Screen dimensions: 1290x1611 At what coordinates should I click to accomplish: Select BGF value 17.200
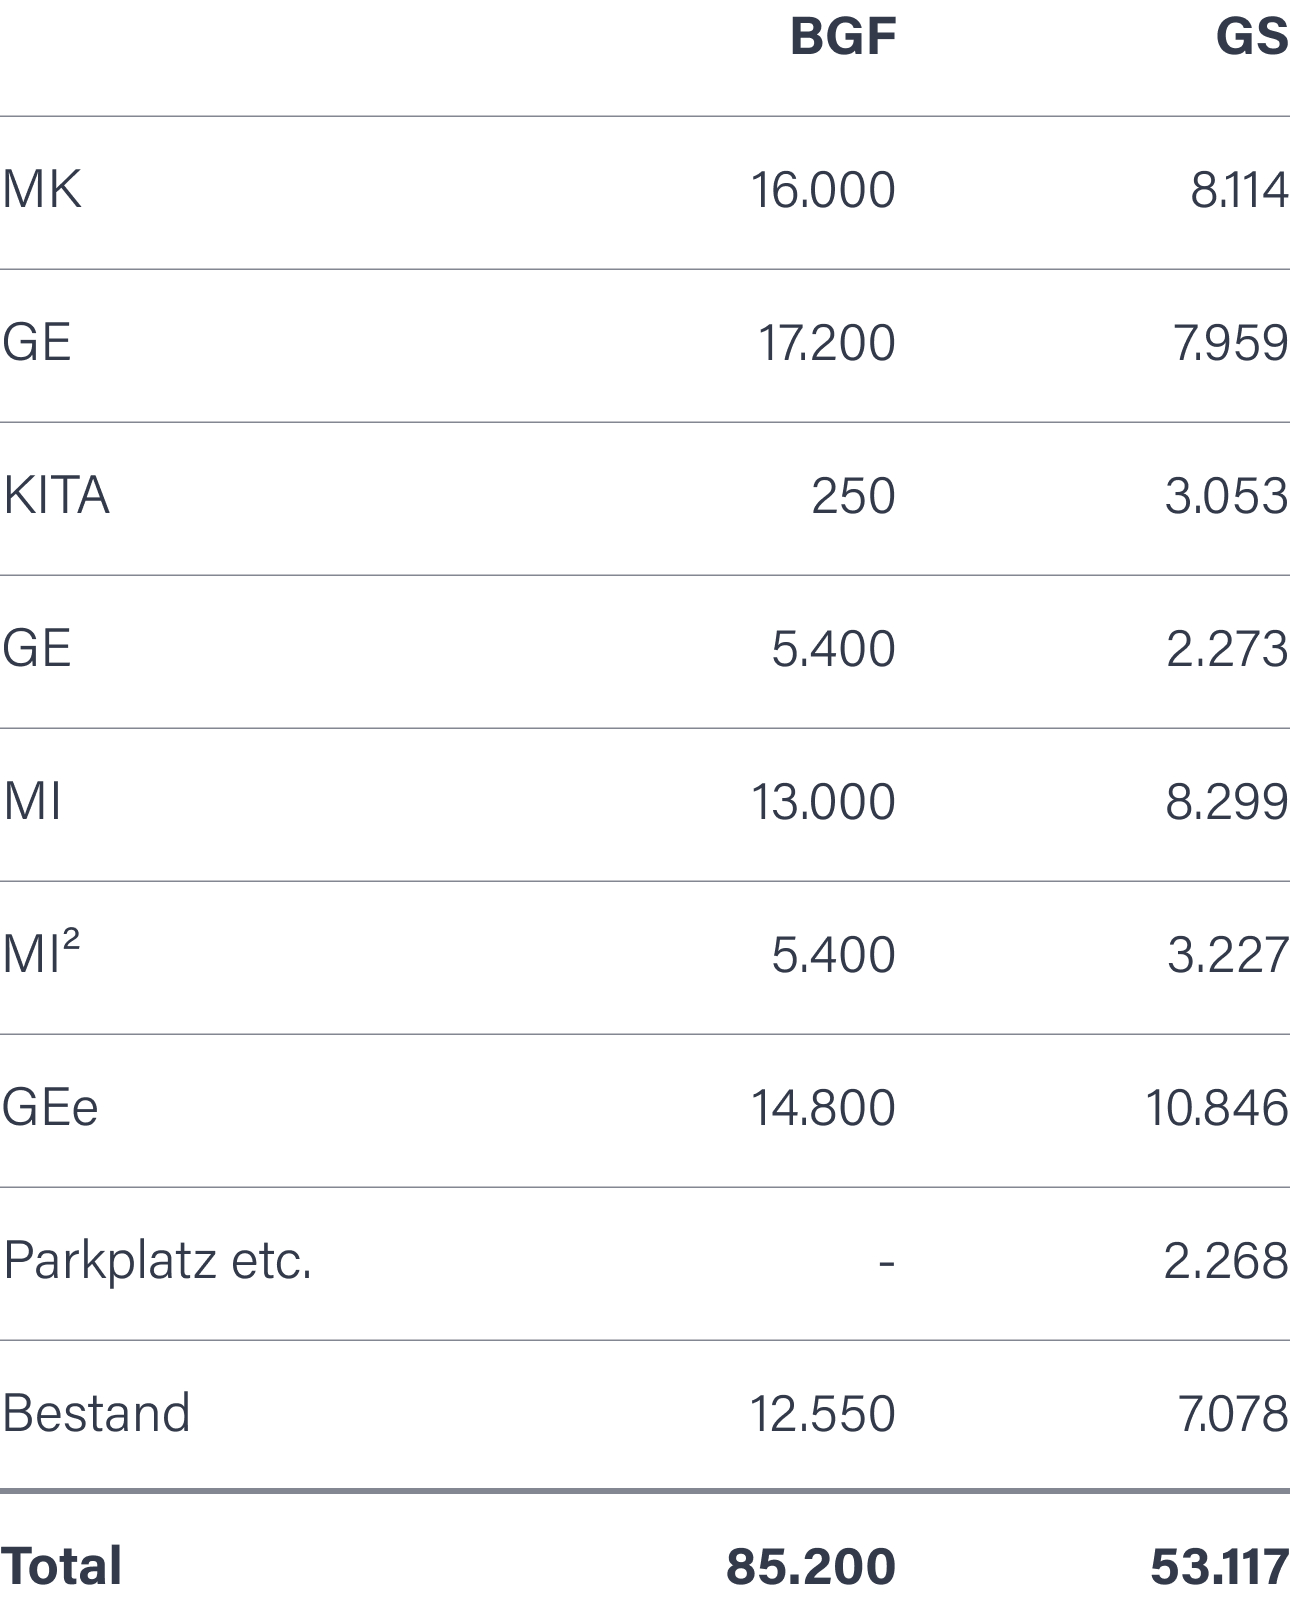point(826,342)
